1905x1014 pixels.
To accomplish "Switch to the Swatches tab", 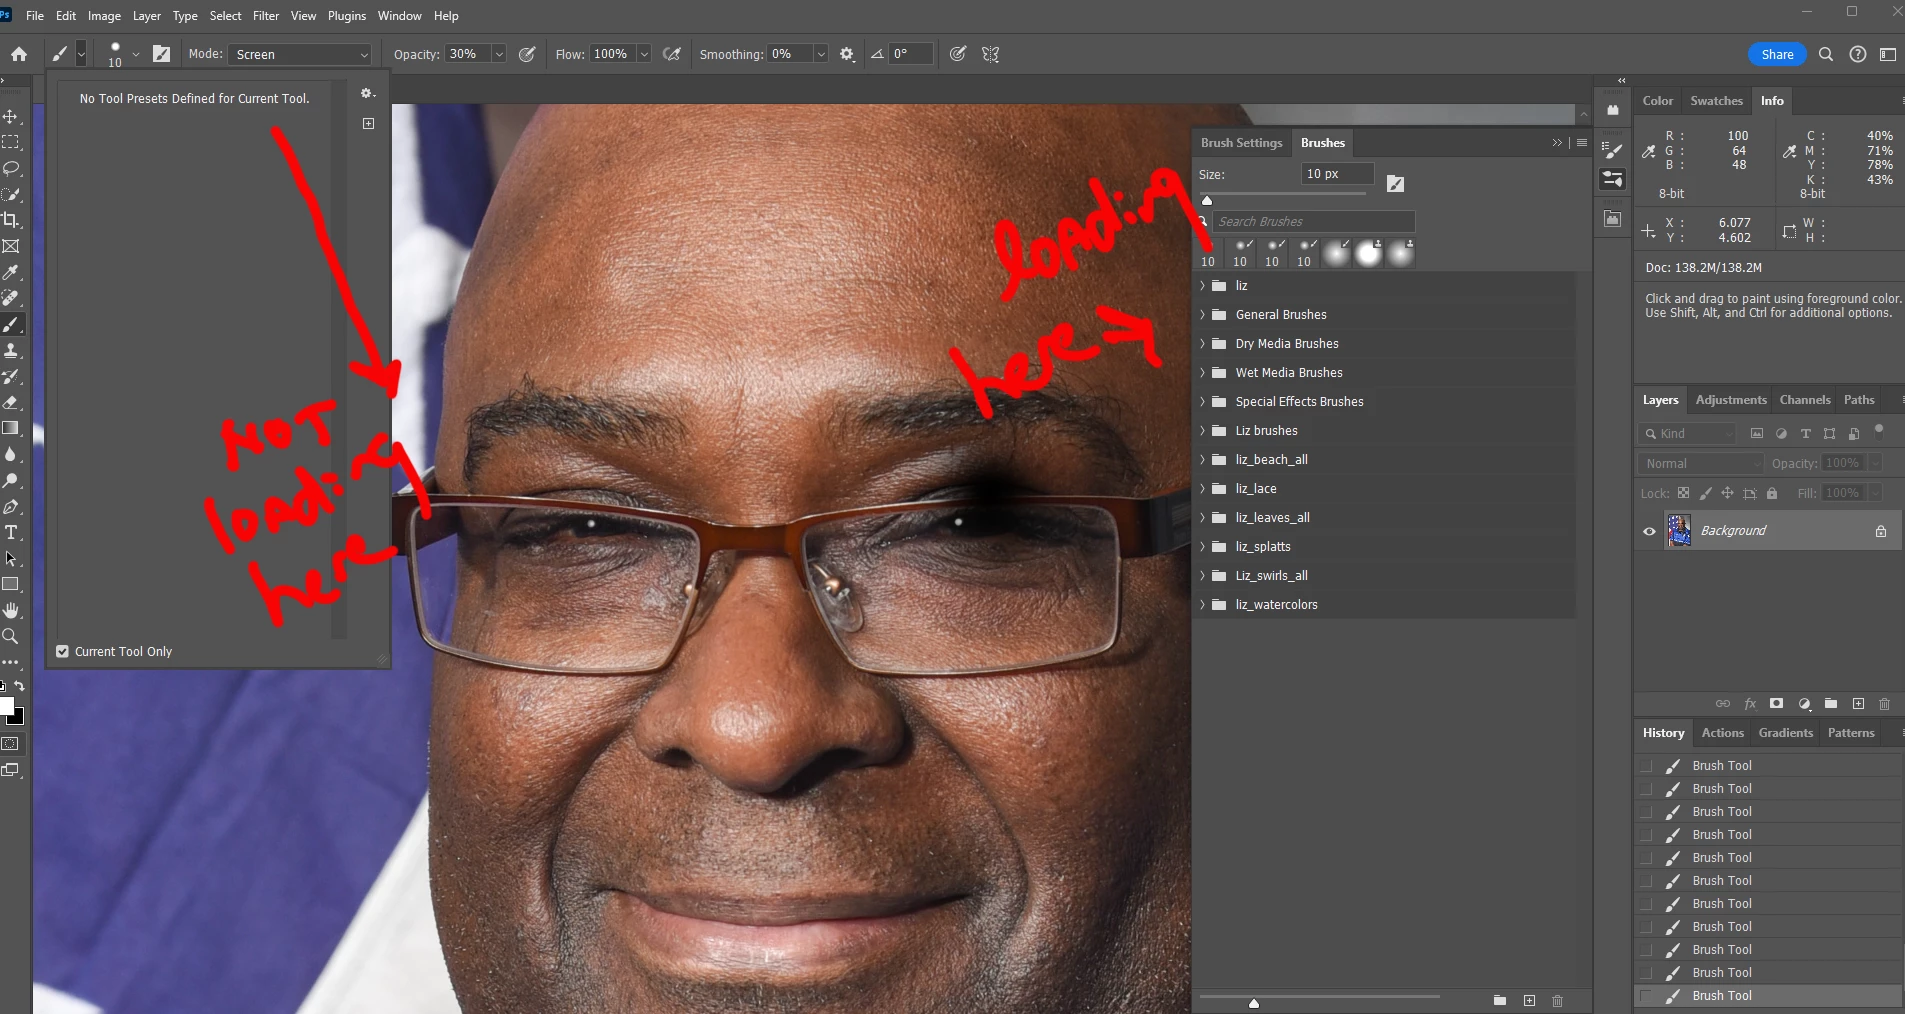I will (1716, 101).
